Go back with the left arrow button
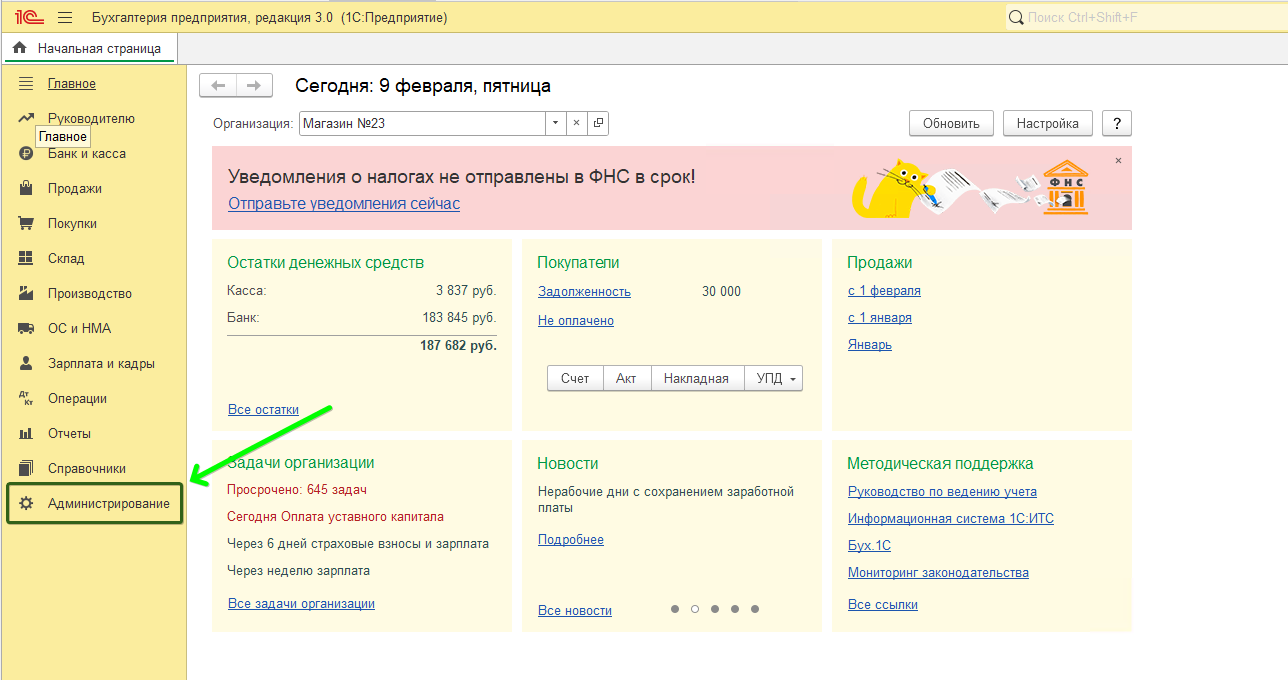 click(x=218, y=86)
